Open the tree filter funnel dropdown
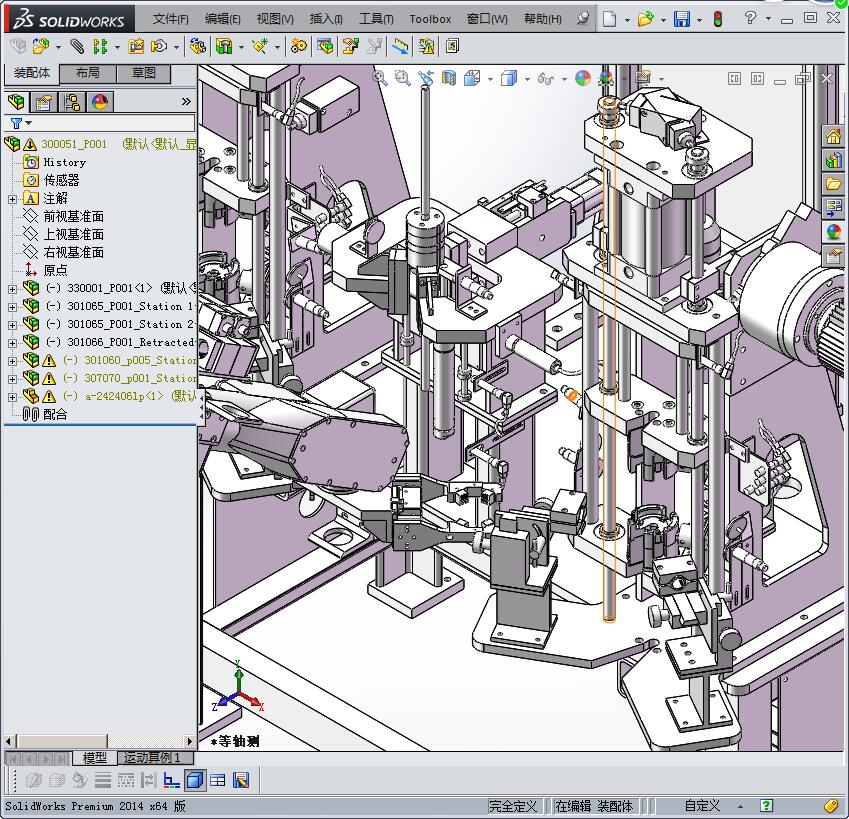The height and width of the screenshot is (819, 849). (20, 123)
